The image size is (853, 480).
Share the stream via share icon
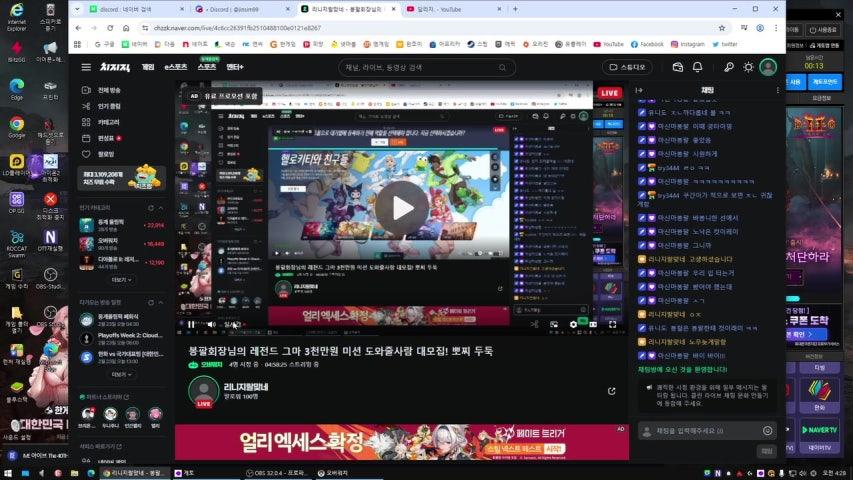pyautogui.click(x=612, y=391)
